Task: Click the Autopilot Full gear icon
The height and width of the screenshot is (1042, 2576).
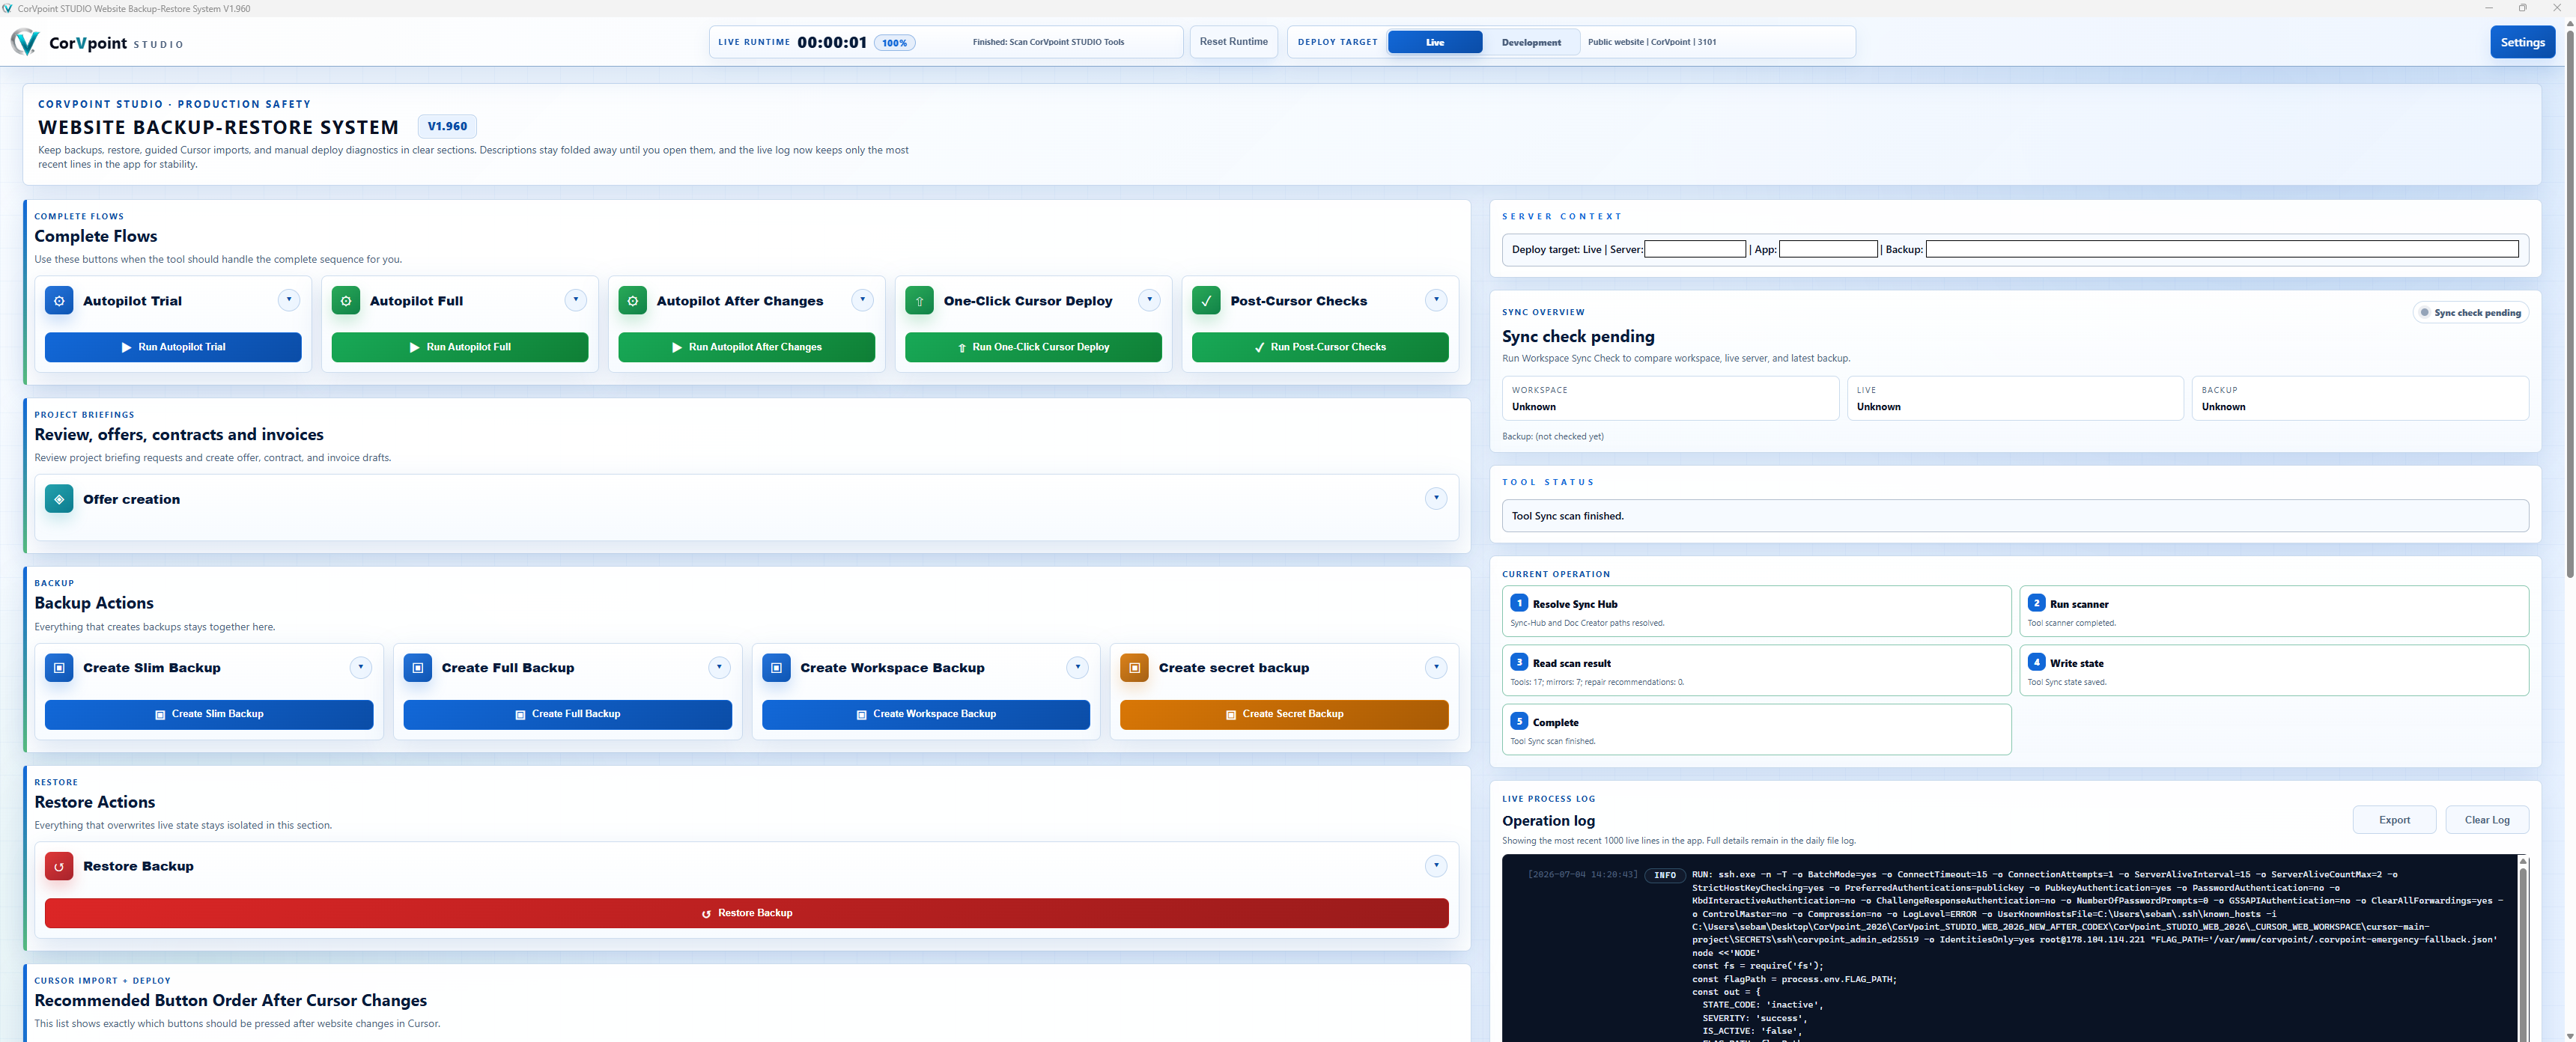Action: (x=346, y=301)
